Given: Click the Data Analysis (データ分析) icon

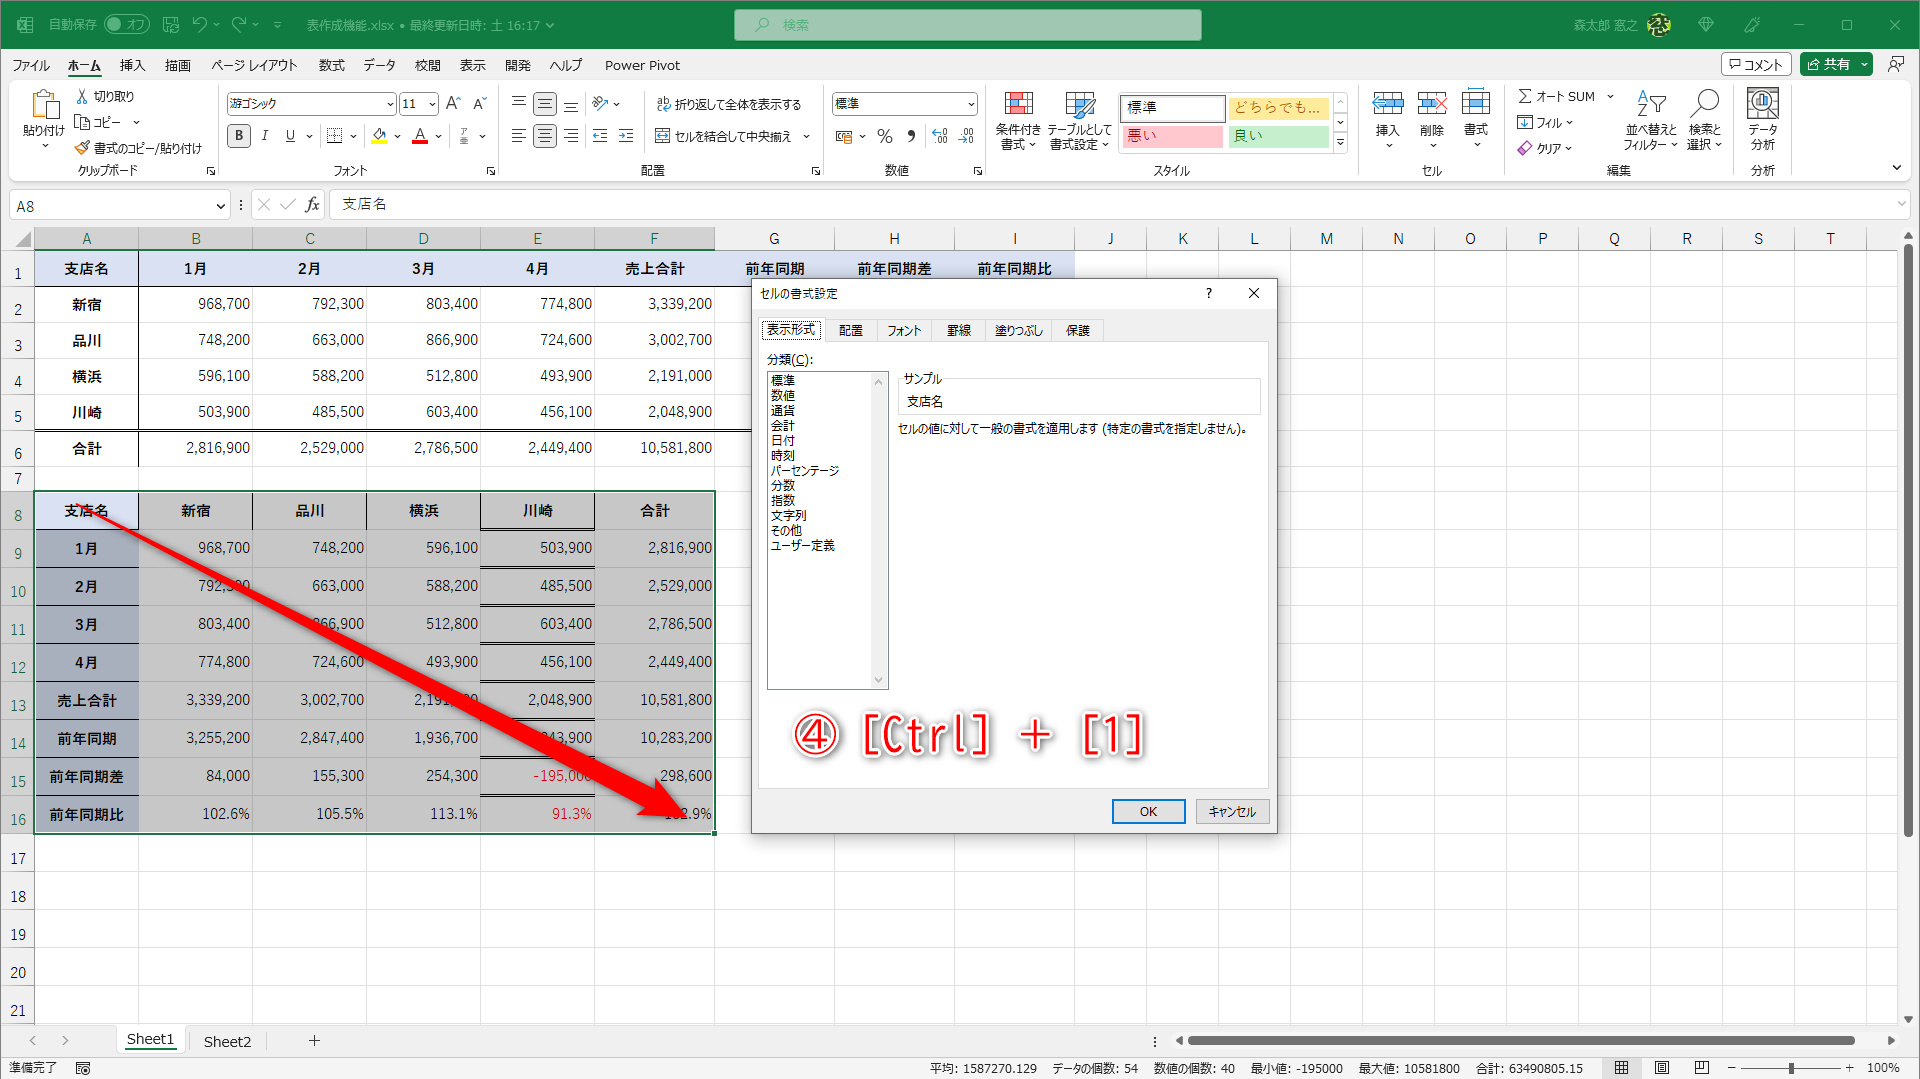Looking at the screenshot, I should coord(1763,120).
